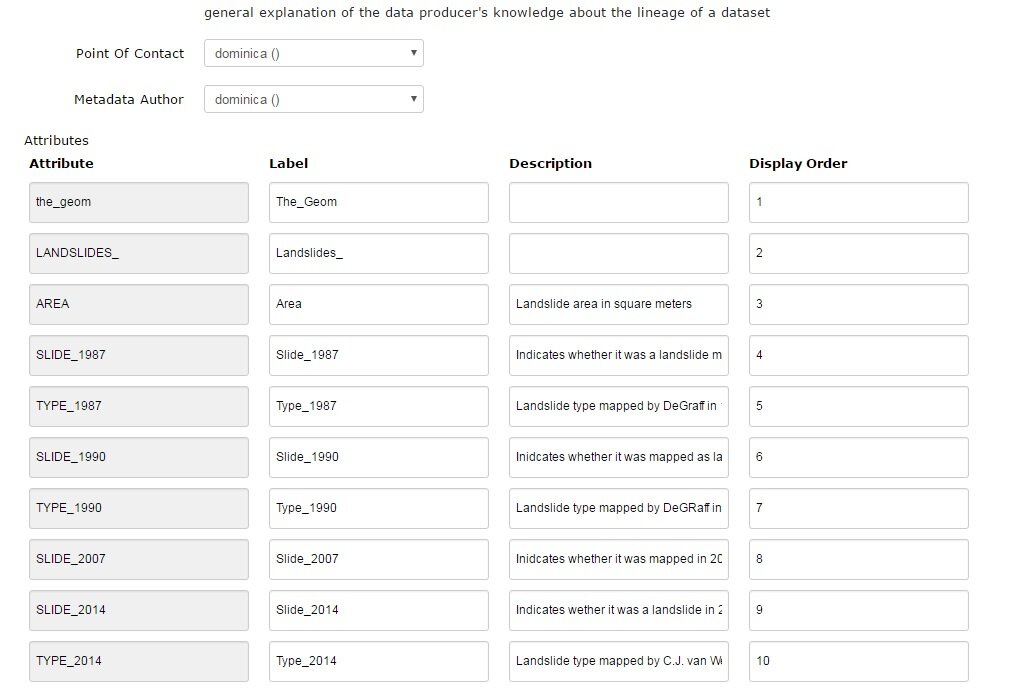Focus the Slide_2014 label input
This screenshot has width=1010, height=690.
[378, 610]
